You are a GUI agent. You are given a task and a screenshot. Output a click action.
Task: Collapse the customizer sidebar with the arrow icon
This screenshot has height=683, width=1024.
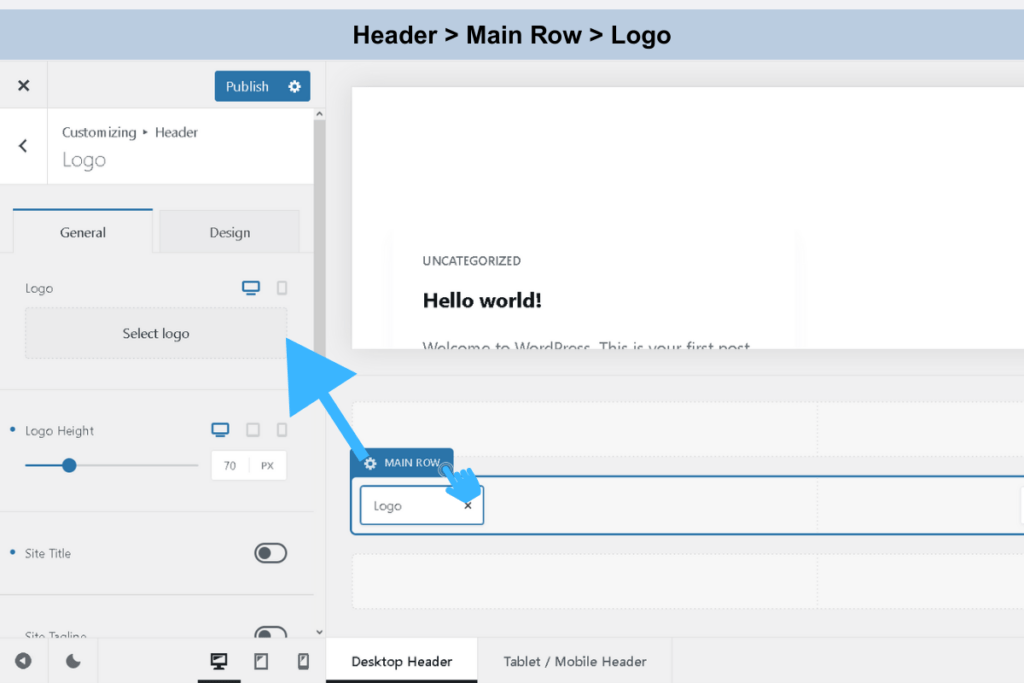[x=24, y=661]
